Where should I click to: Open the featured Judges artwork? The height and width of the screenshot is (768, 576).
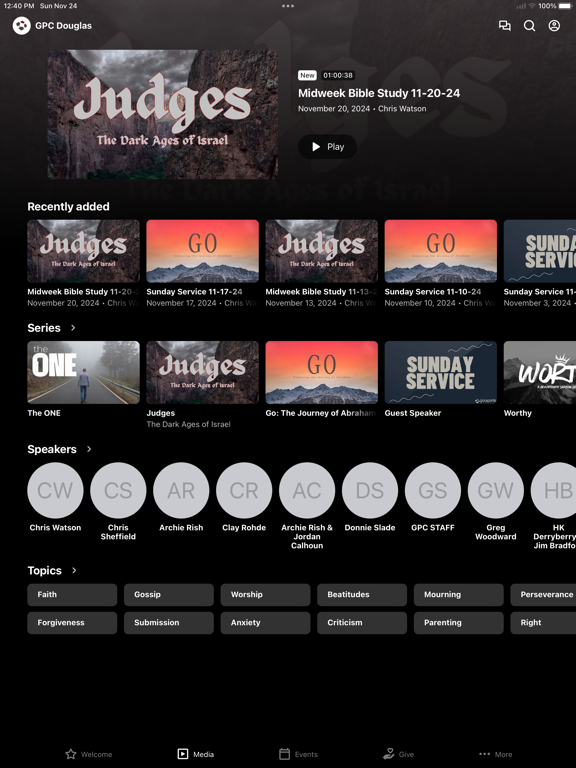click(163, 114)
